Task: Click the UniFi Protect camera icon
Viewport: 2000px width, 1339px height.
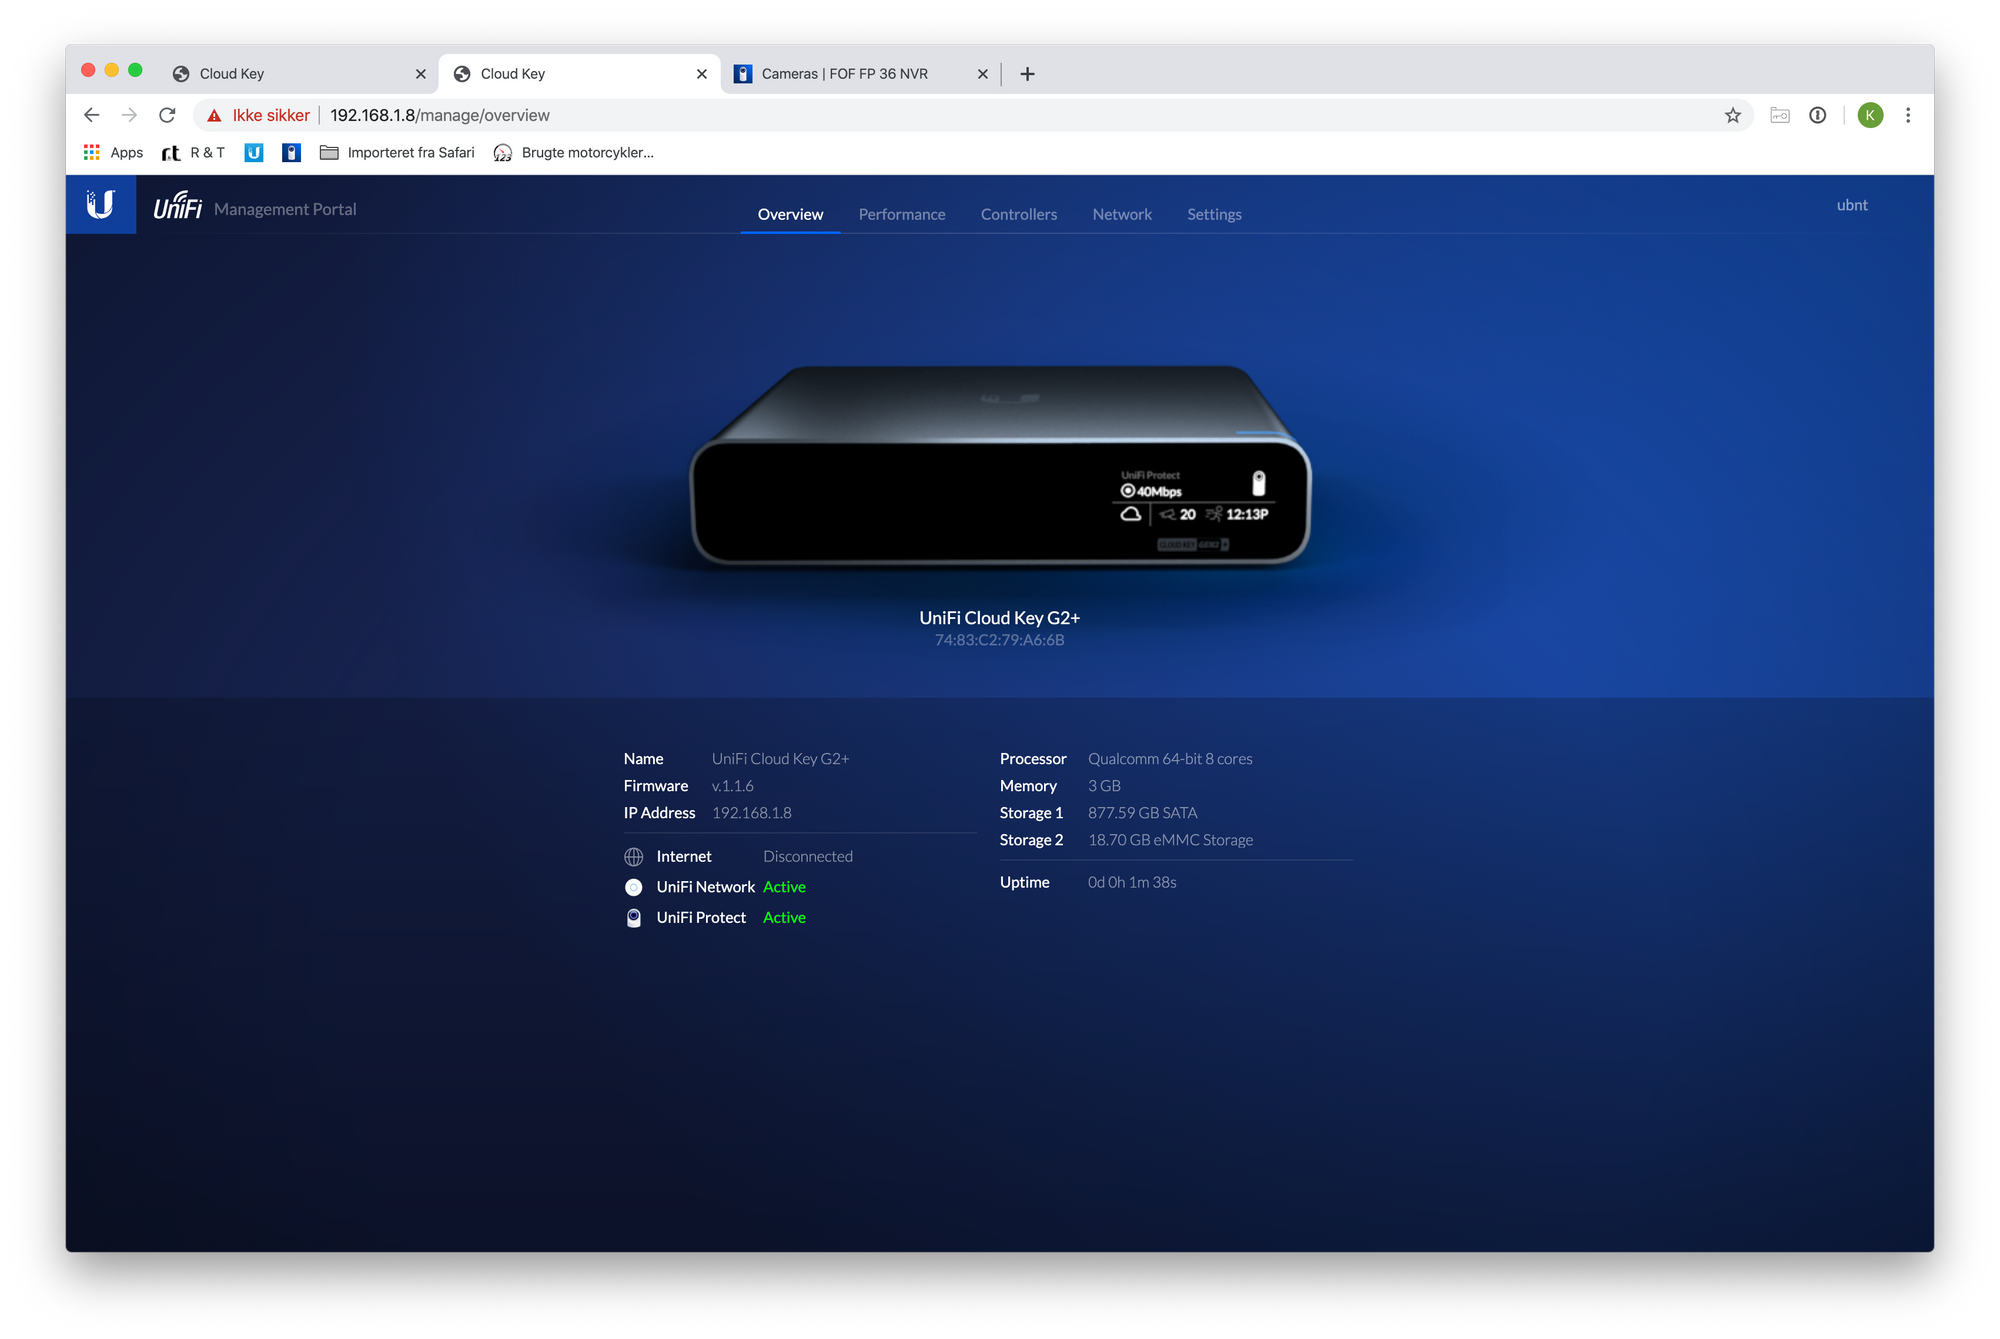Action: [x=633, y=918]
